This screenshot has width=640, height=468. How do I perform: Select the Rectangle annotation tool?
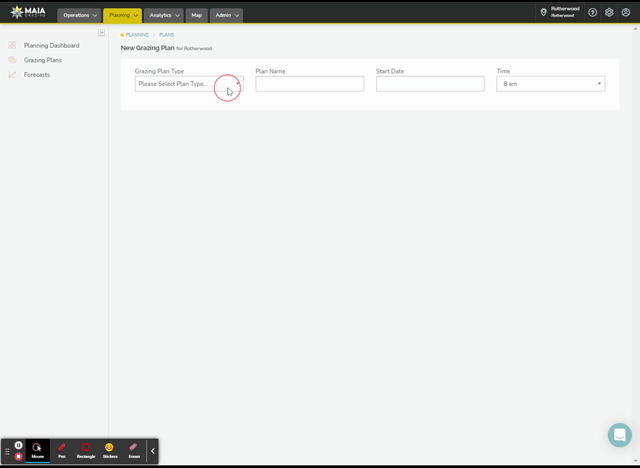(86, 450)
